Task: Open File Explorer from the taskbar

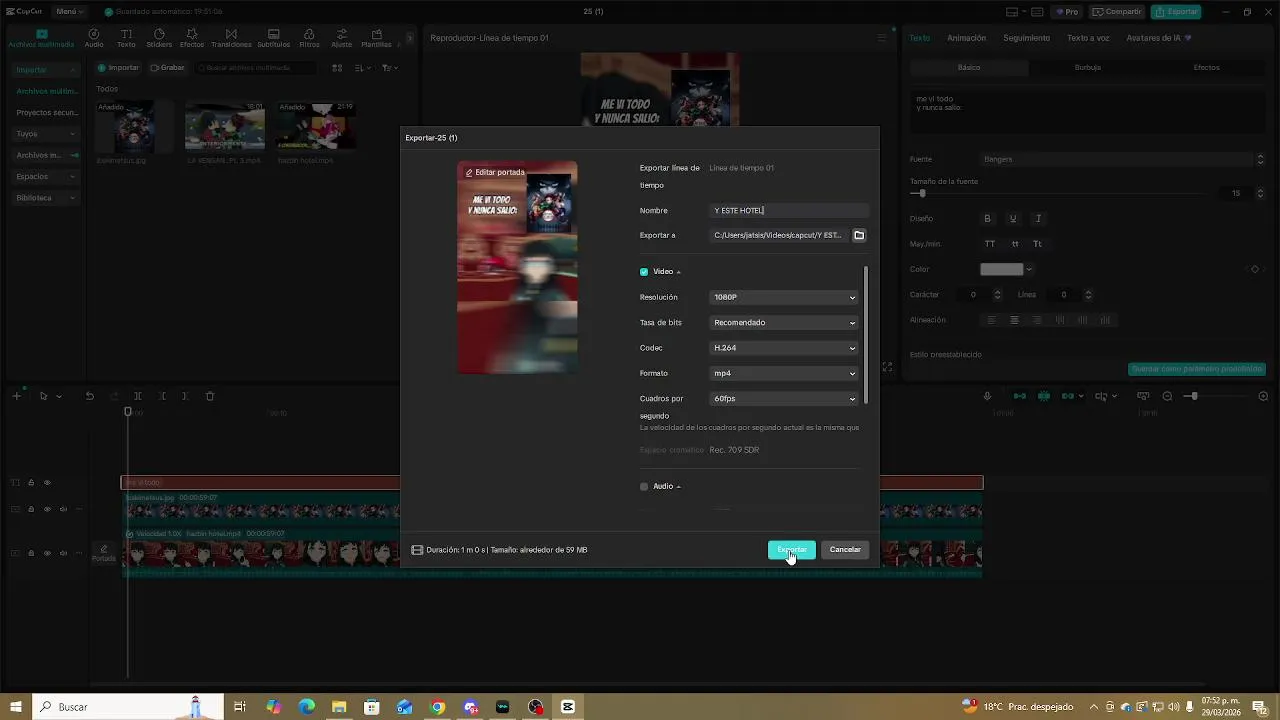Action: click(339, 707)
